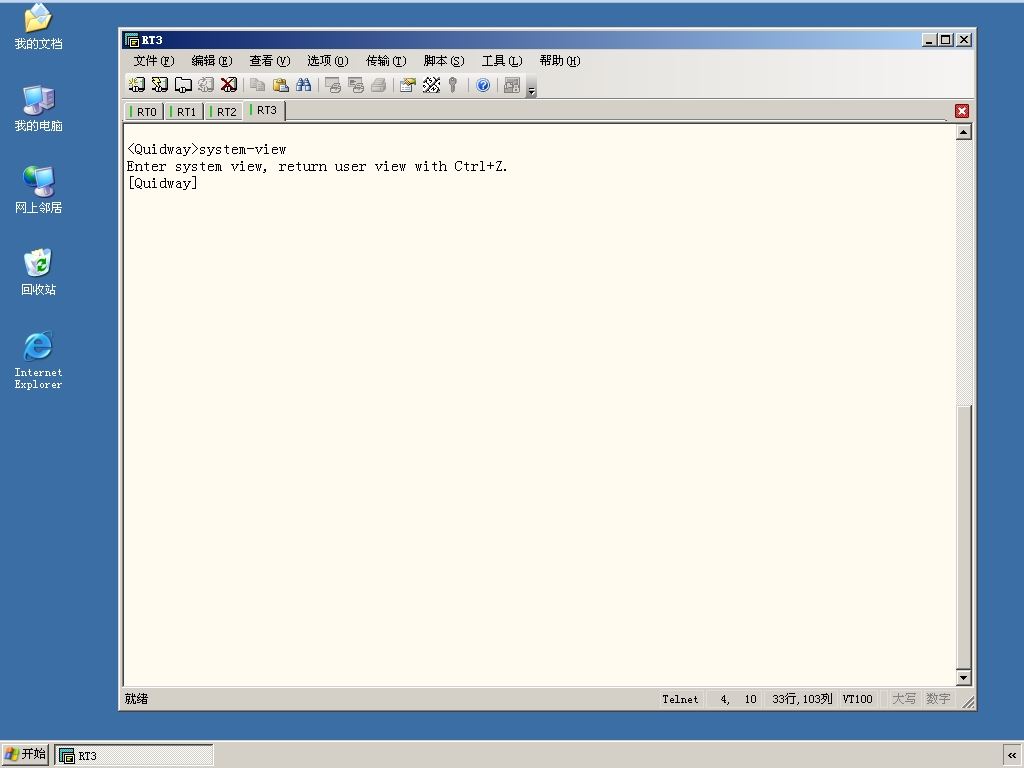This screenshot has width=1024, height=768.
Task: Click Connect in Tab folder icon
Action: point(183,85)
